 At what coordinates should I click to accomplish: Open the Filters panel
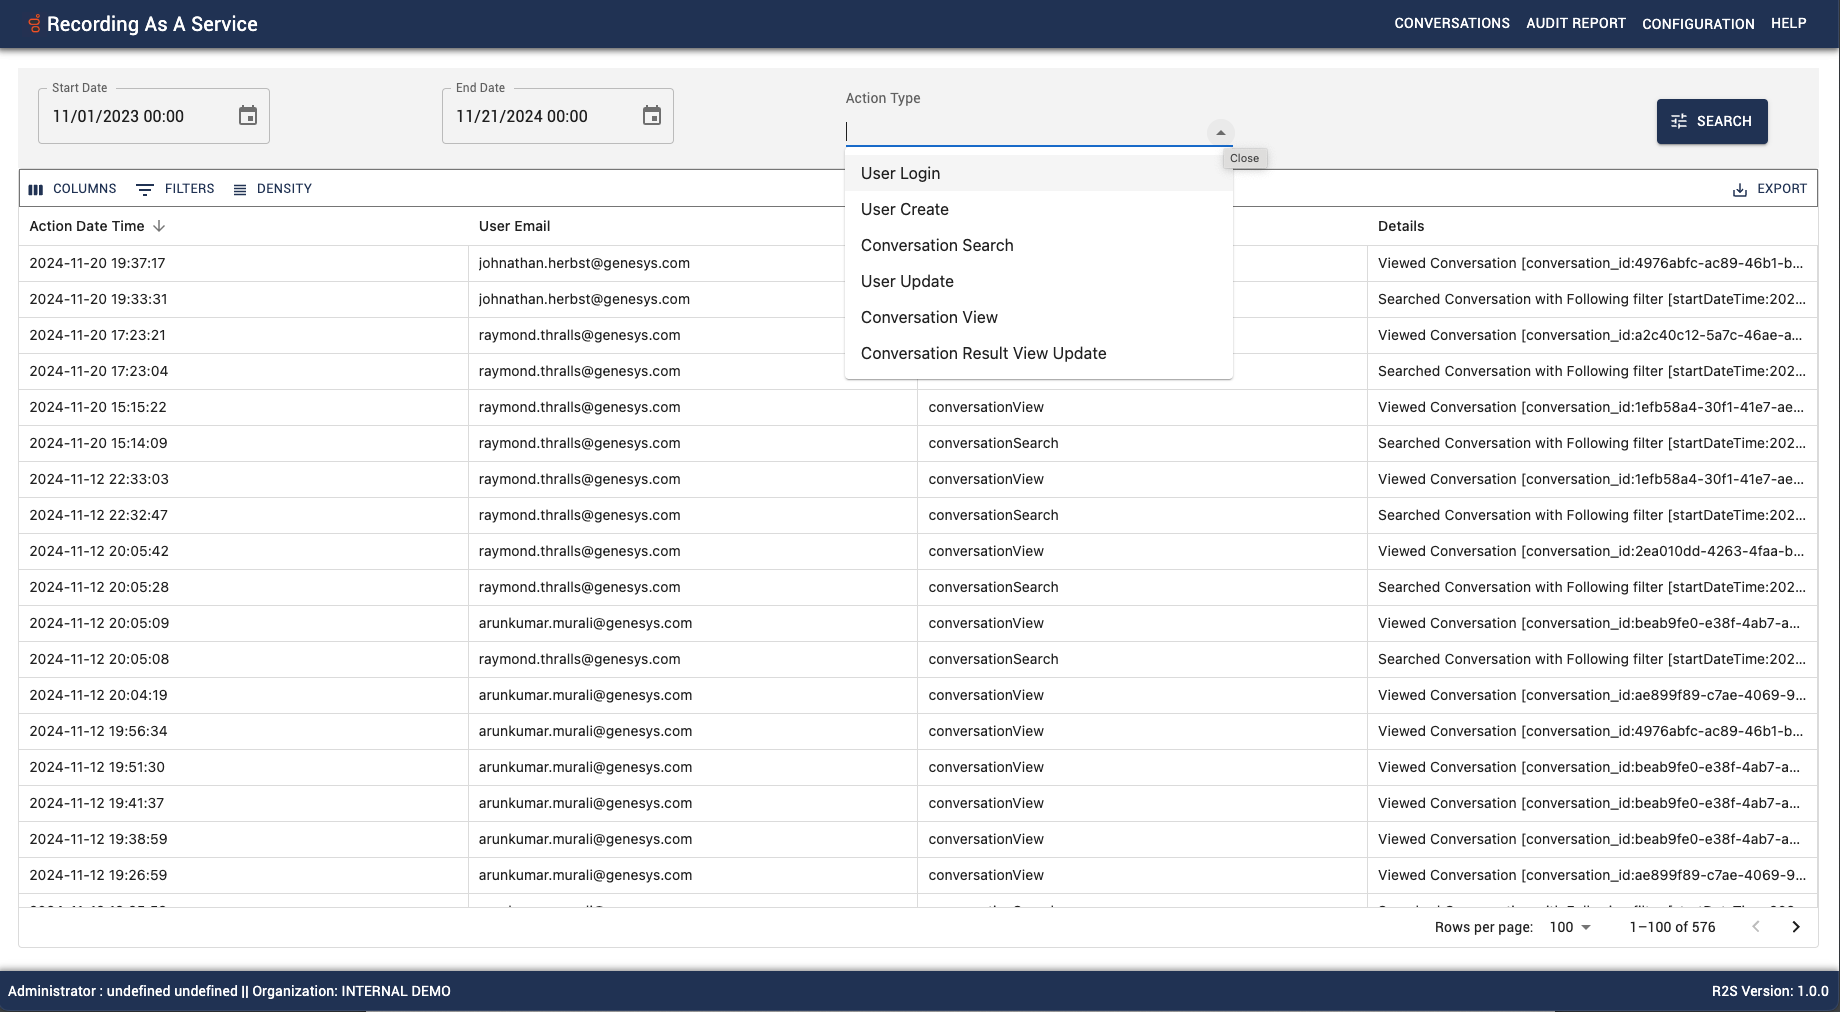tap(176, 189)
